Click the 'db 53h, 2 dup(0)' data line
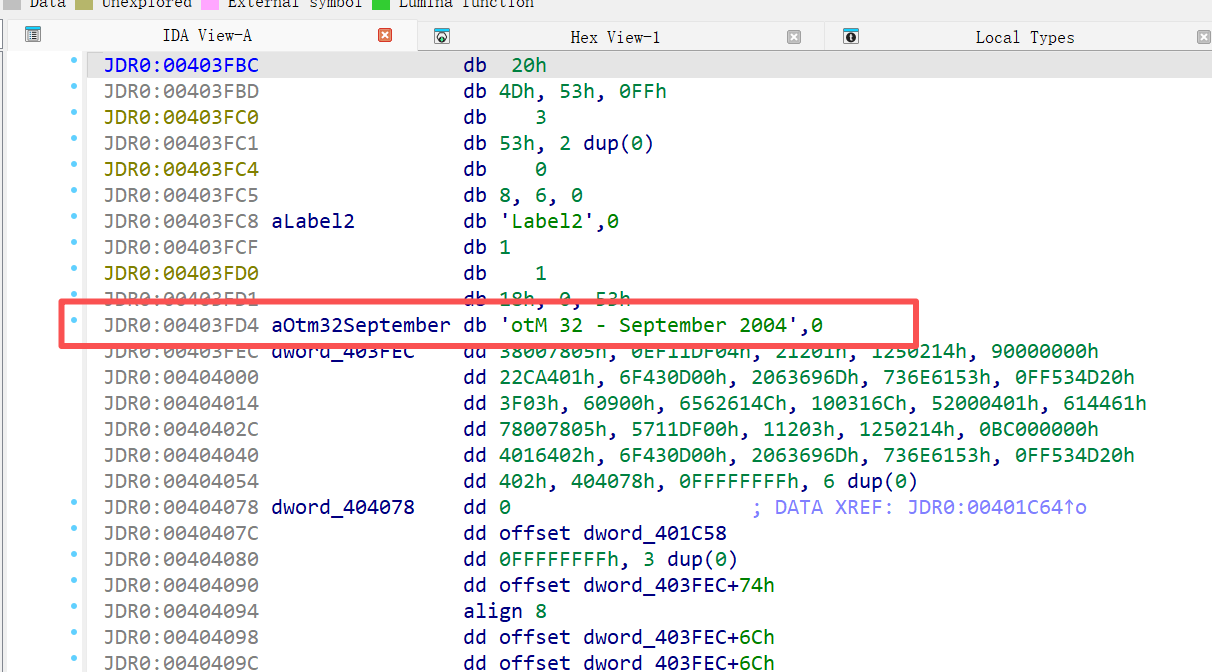The width and height of the screenshot is (1212, 672). [x=559, y=143]
